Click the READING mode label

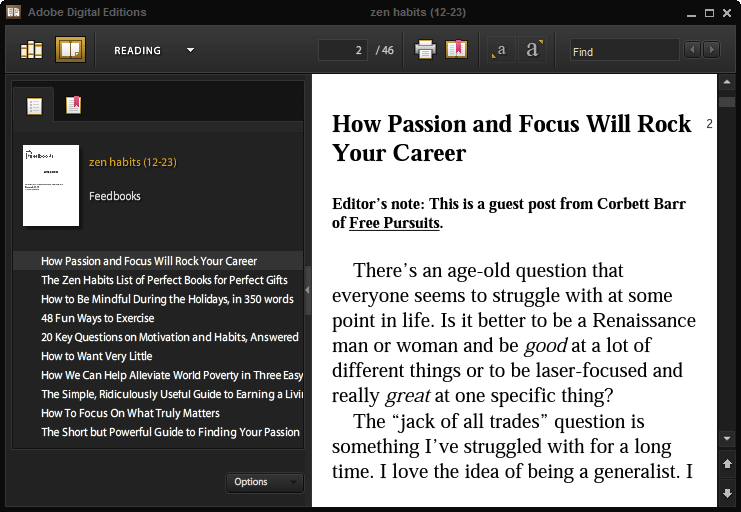click(x=138, y=51)
